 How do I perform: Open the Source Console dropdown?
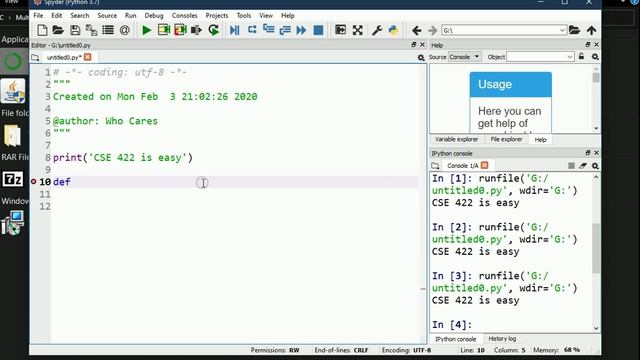(465, 57)
